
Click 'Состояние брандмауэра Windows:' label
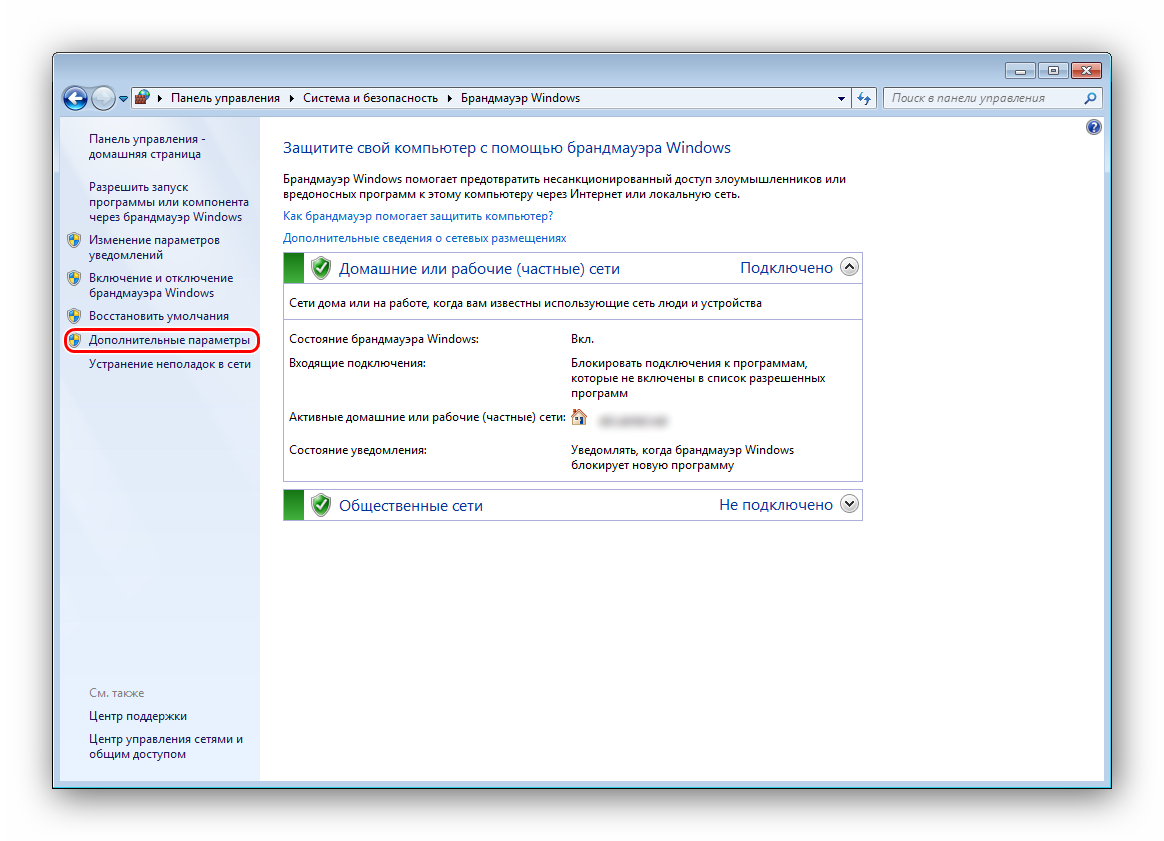(384, 339)
